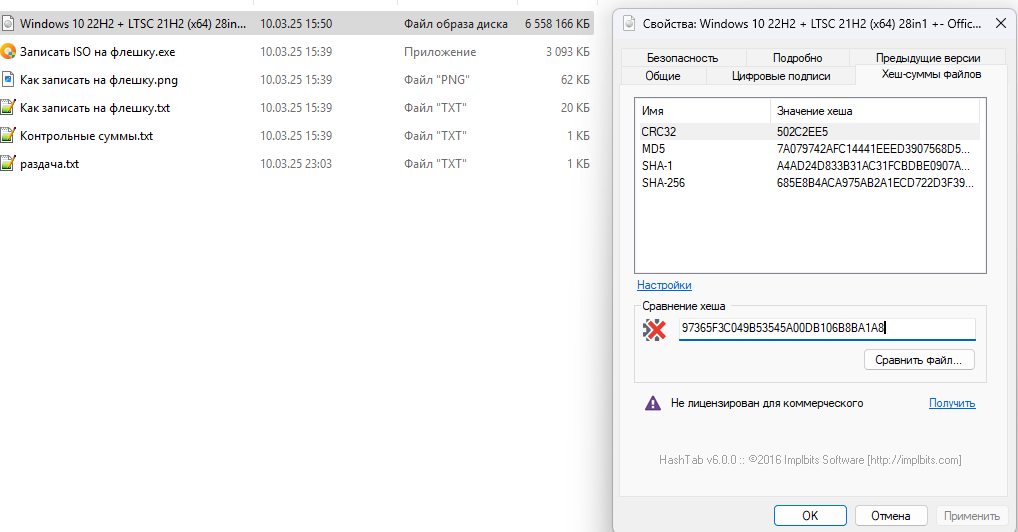This screenshot has height=532, width=1018.
Task: Click the 'раздача.txt' file icon
Action: click(8, 163)
